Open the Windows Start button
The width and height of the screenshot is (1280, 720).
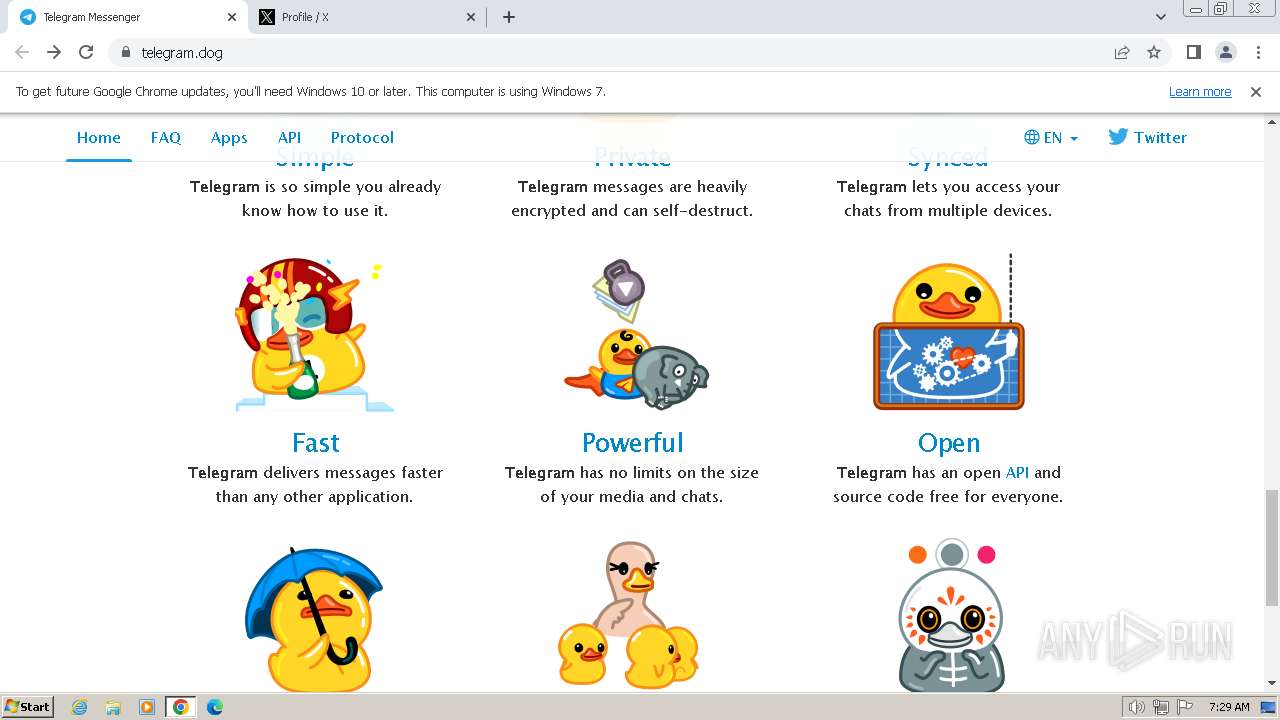click(28, 707)
